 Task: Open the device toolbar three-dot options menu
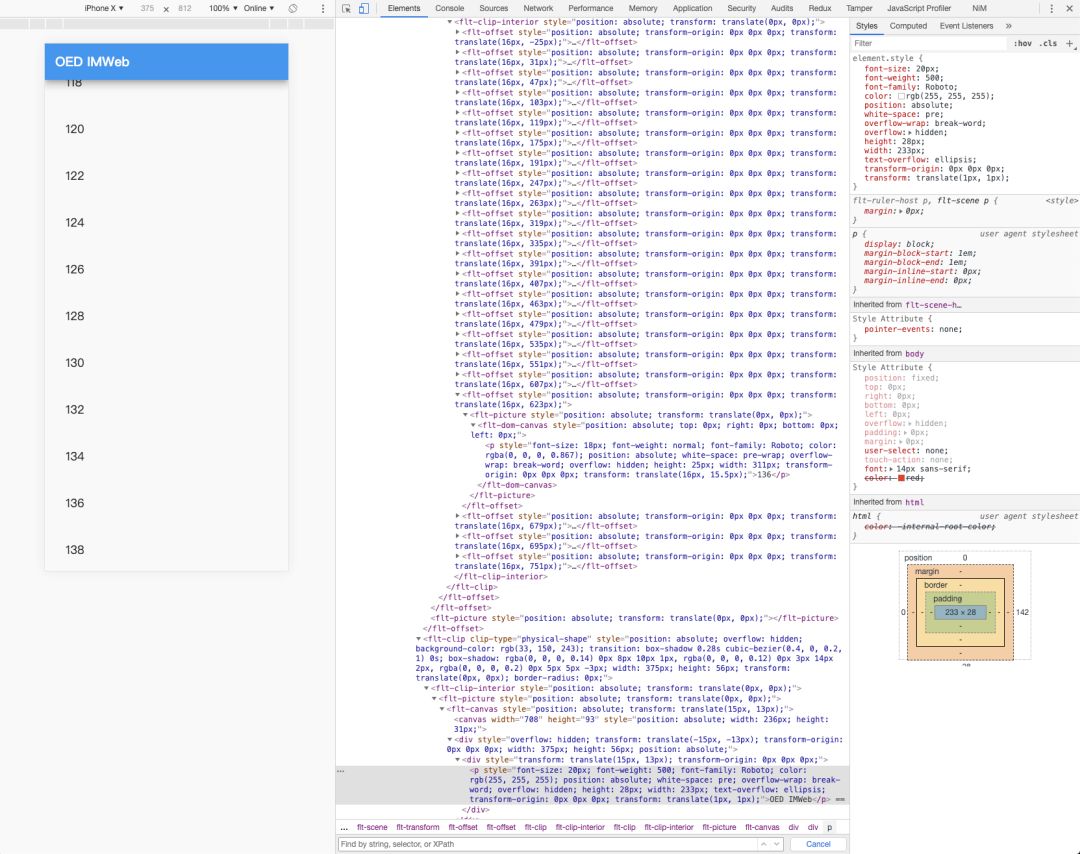(322, 8)
